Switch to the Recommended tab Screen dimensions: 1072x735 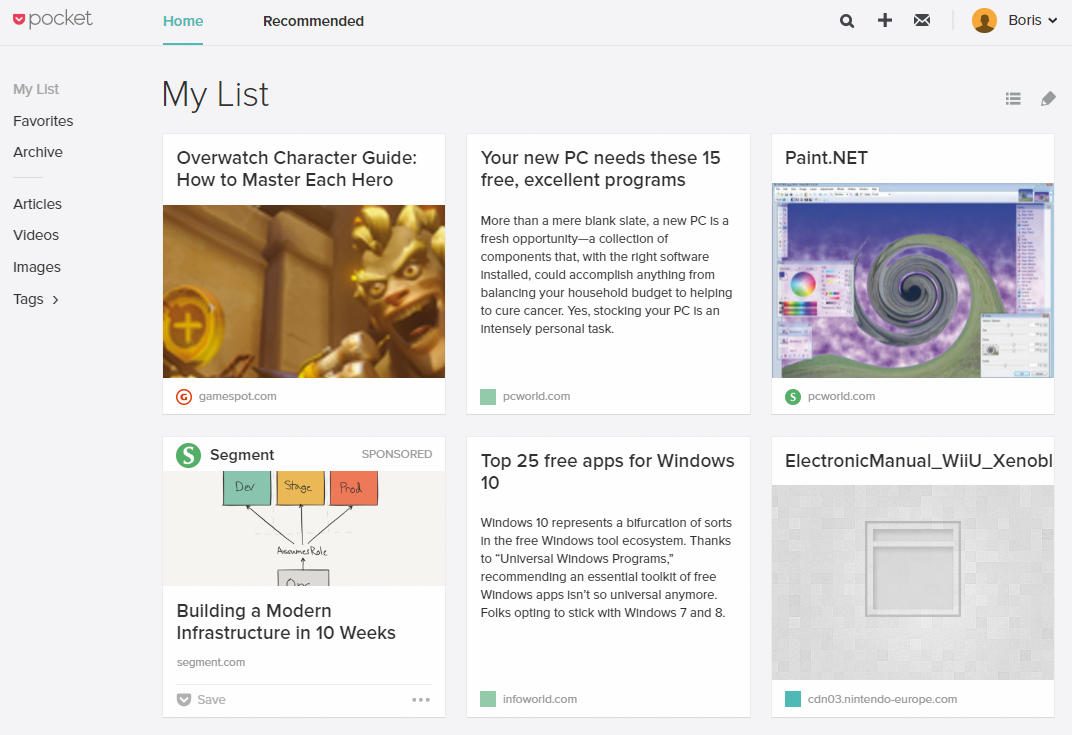(x=313, y=21)
